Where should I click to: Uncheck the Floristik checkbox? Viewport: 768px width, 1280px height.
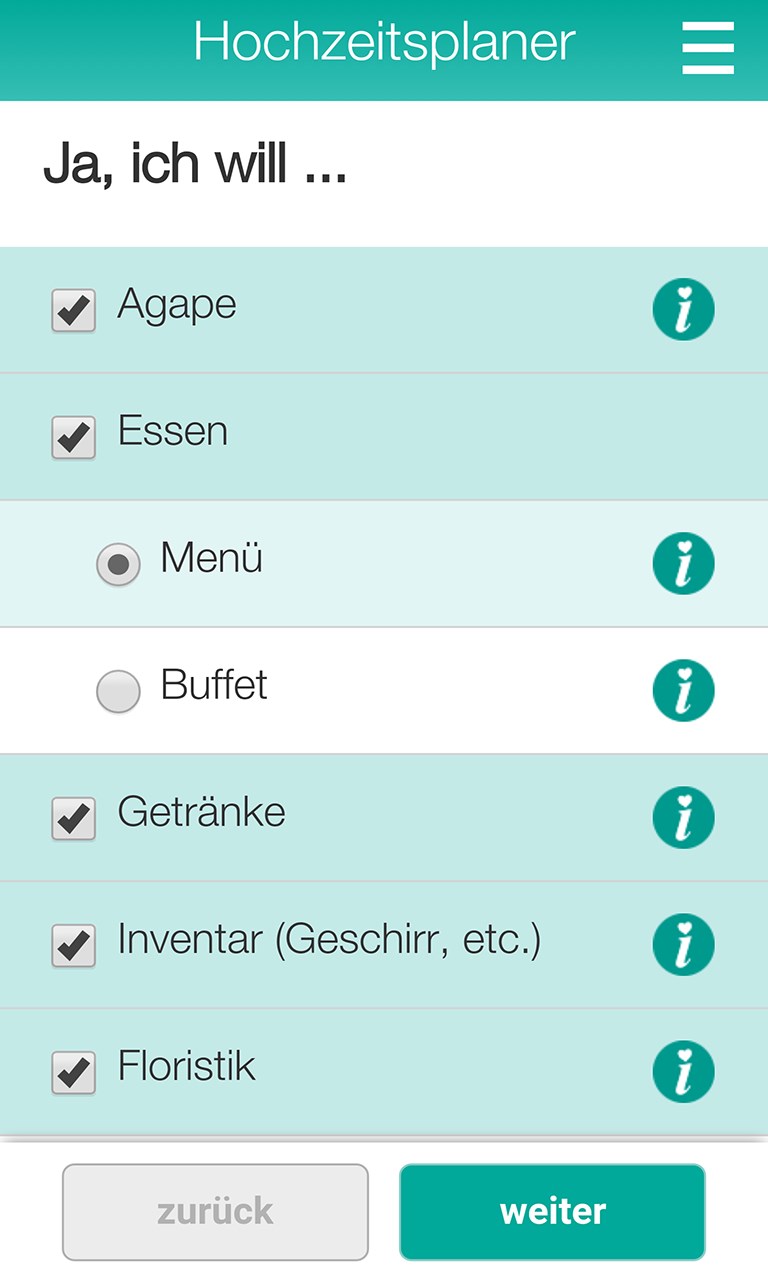coord(74,1073)
